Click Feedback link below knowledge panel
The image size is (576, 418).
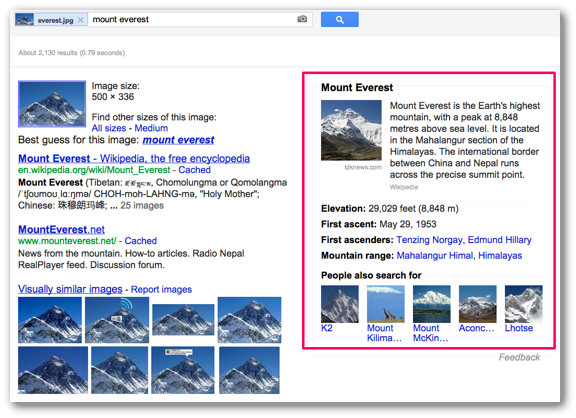point(519,357)
